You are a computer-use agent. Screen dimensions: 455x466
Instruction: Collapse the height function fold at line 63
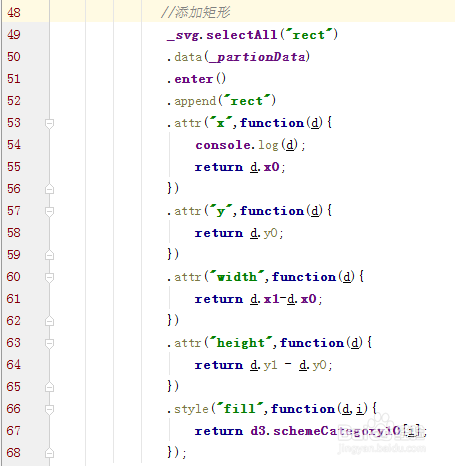pyautogui.click(x=49, y=344)
